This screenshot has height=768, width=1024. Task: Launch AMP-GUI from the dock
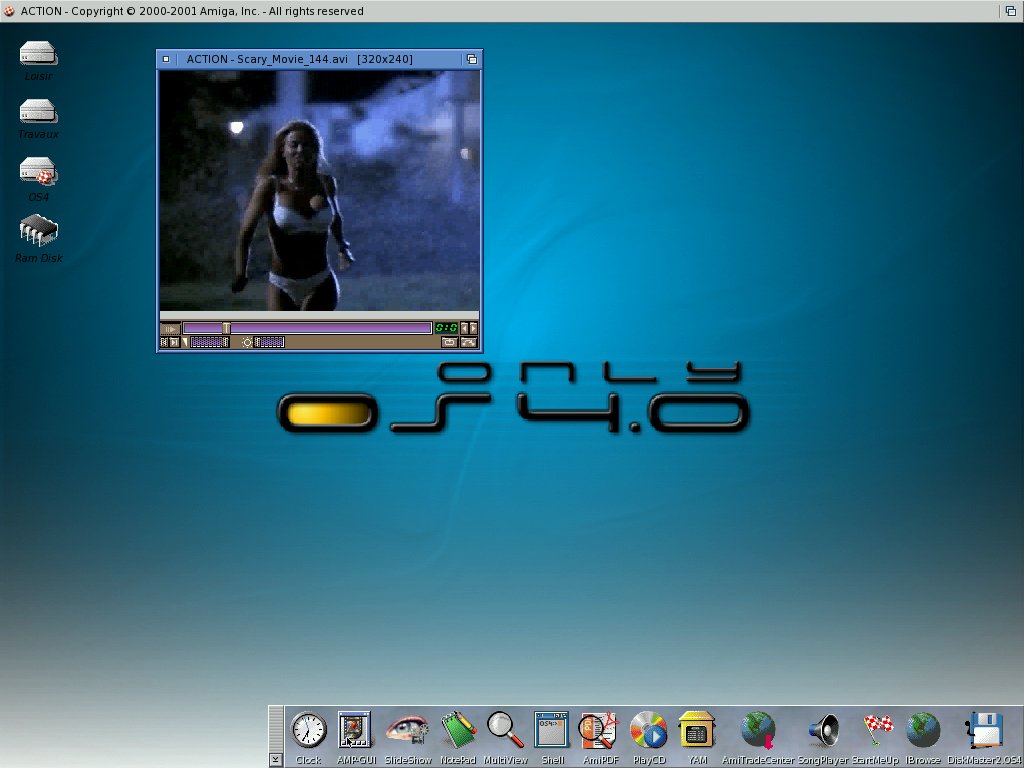click(355, 730)
